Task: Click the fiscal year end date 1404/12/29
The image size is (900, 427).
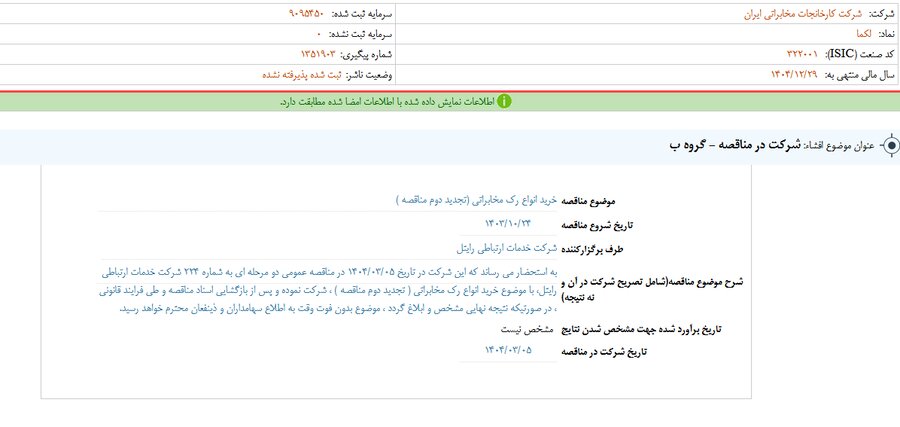Action: click(780, 75)
